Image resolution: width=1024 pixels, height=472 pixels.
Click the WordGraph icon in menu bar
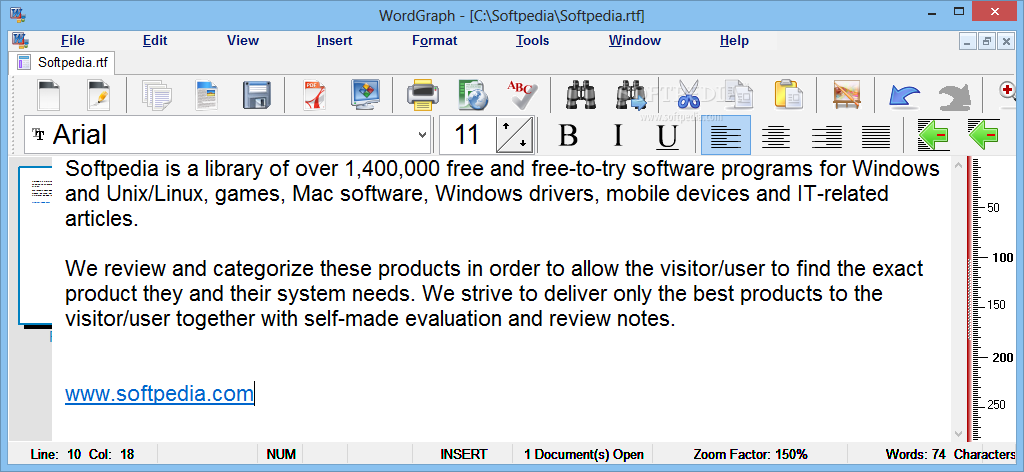point(20,40)
